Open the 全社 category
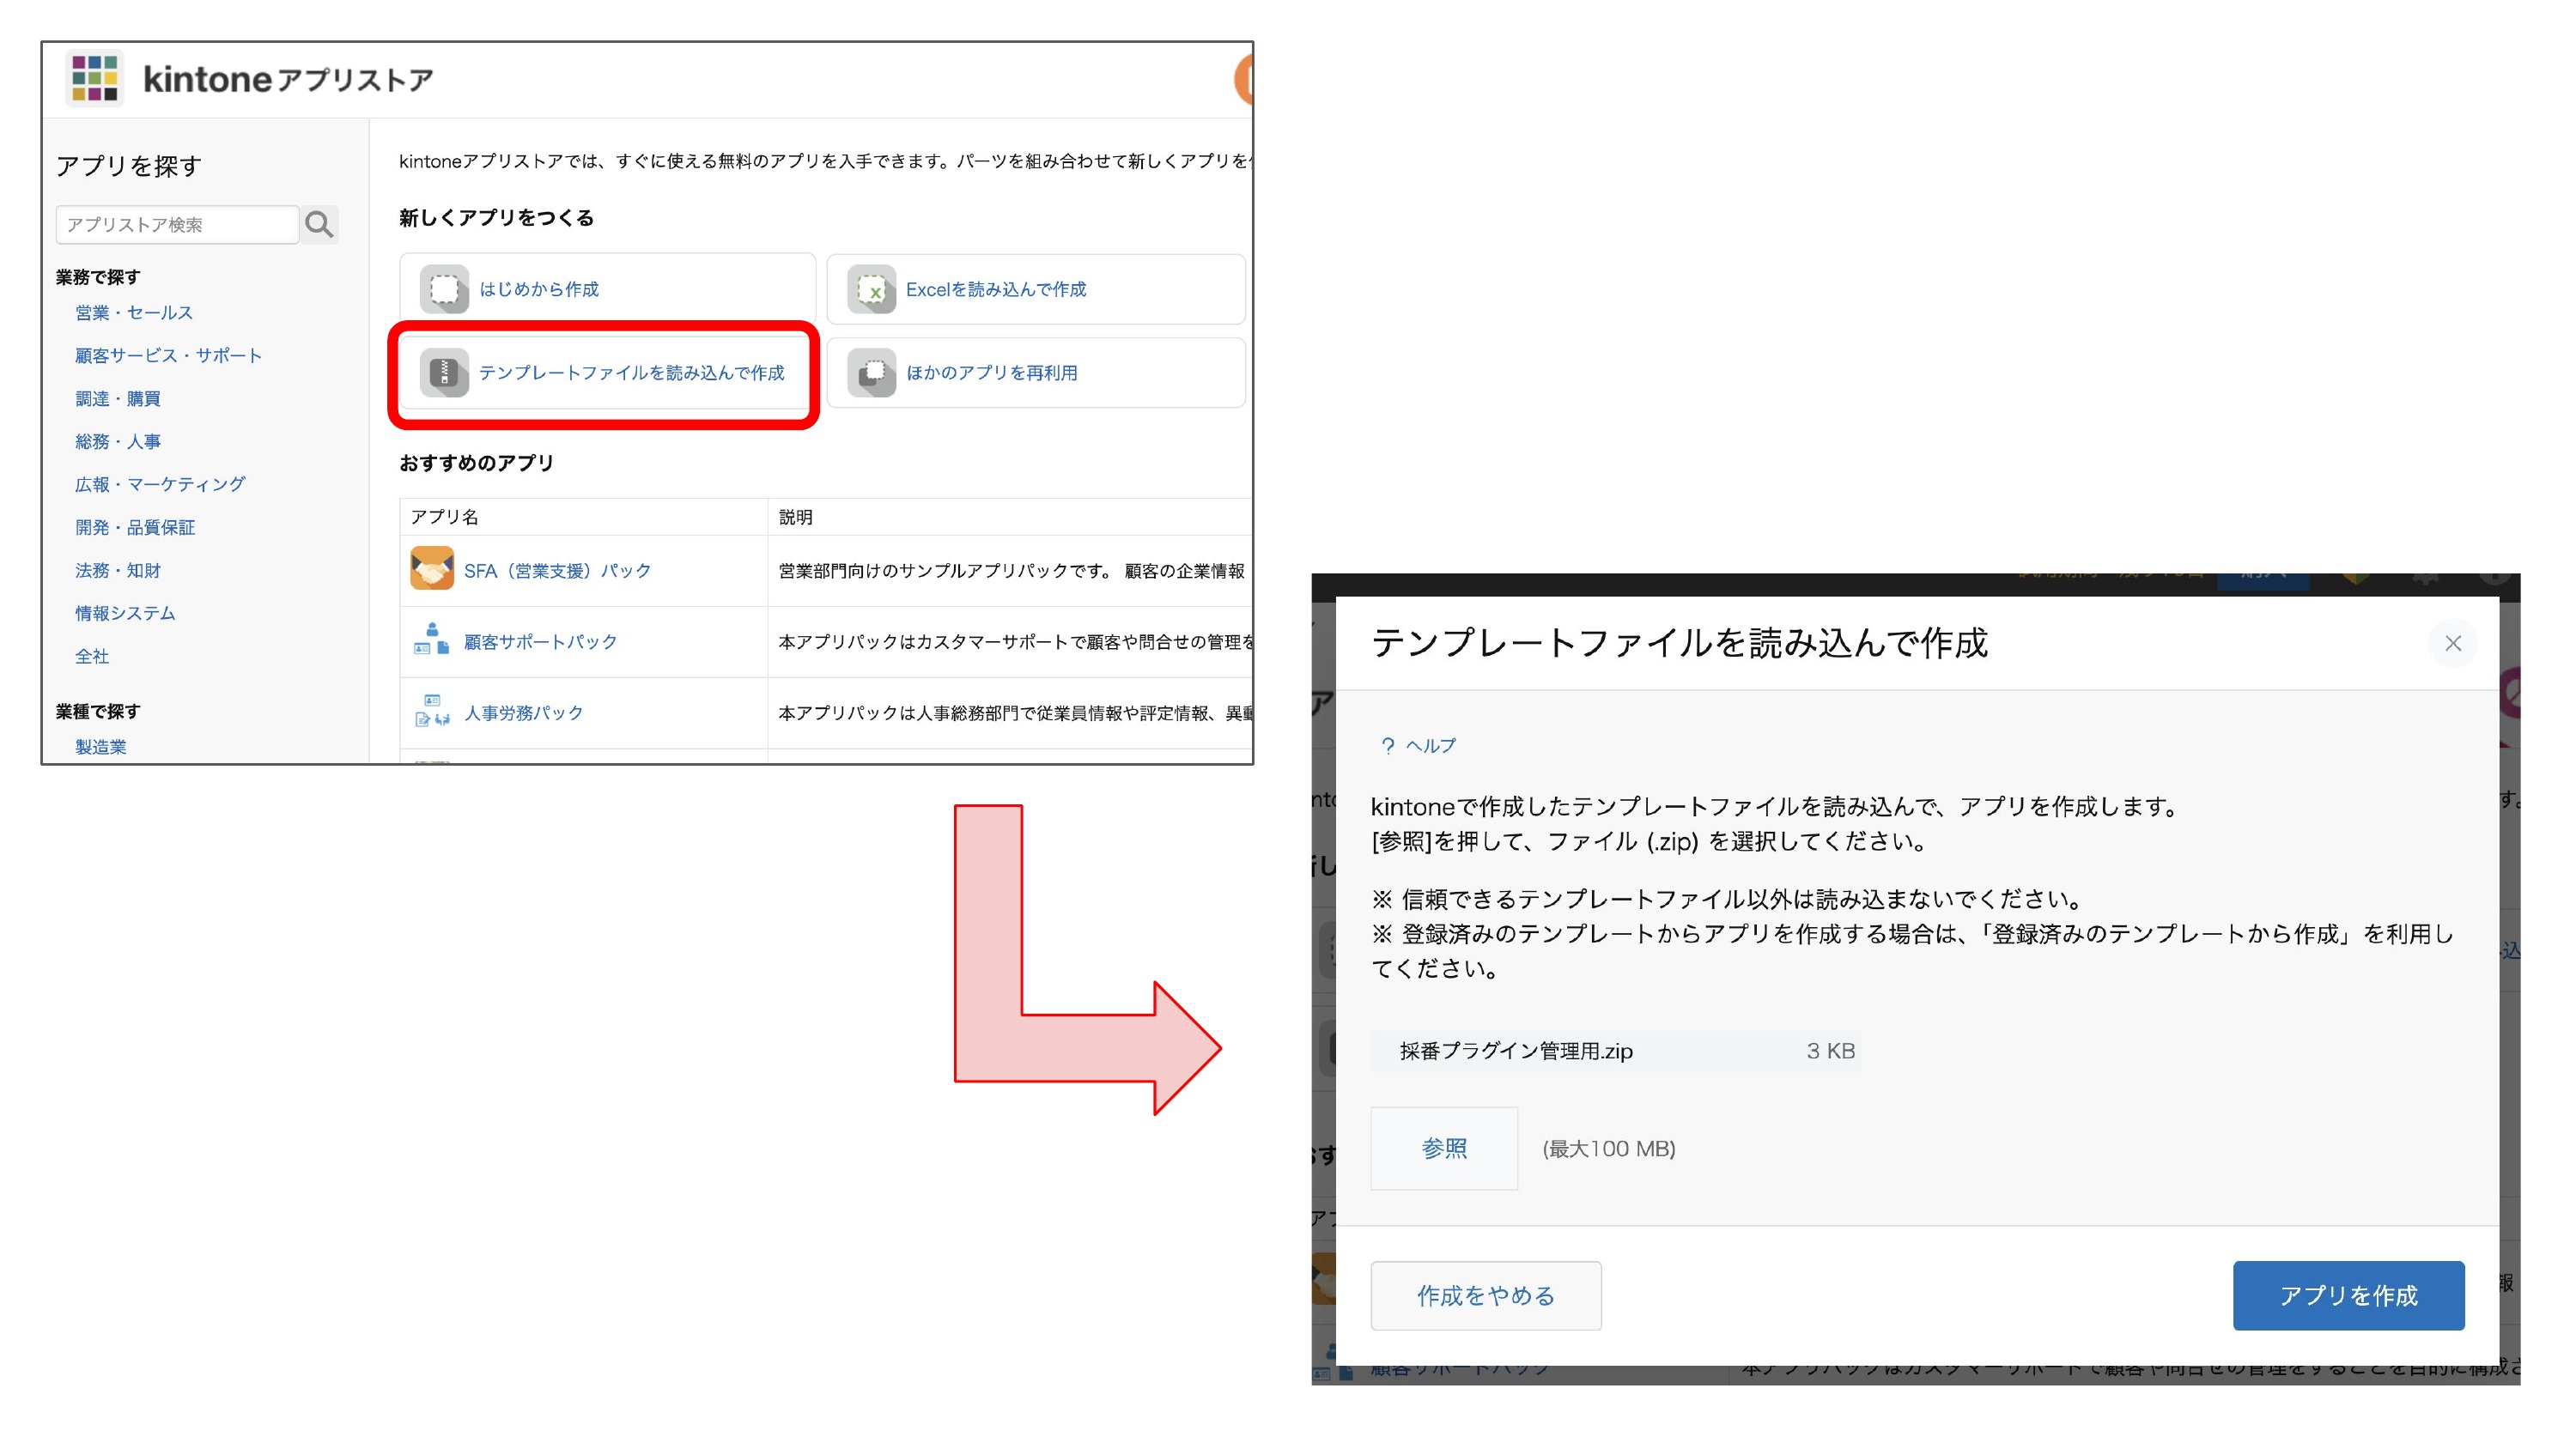Screen dimensions: 2576x1449 click(92, 656)
